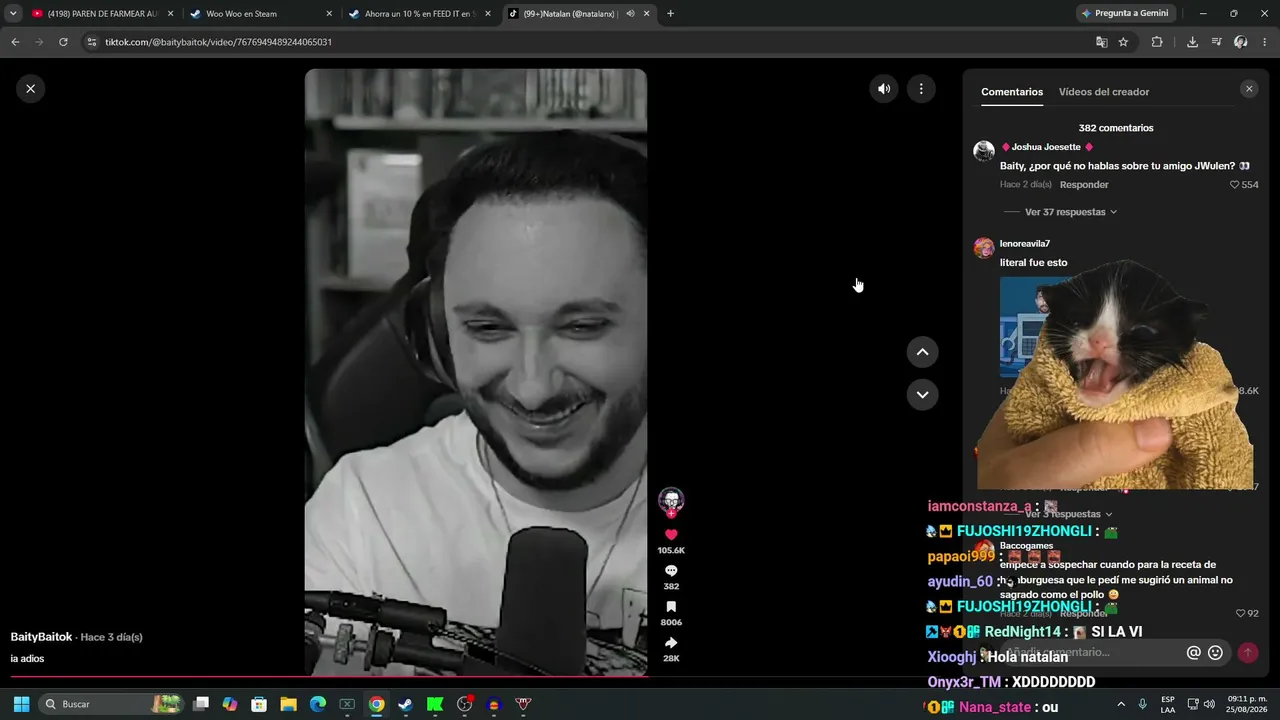Mention a user with the @ icon
1280x720 pixels.
point(1193,653)
